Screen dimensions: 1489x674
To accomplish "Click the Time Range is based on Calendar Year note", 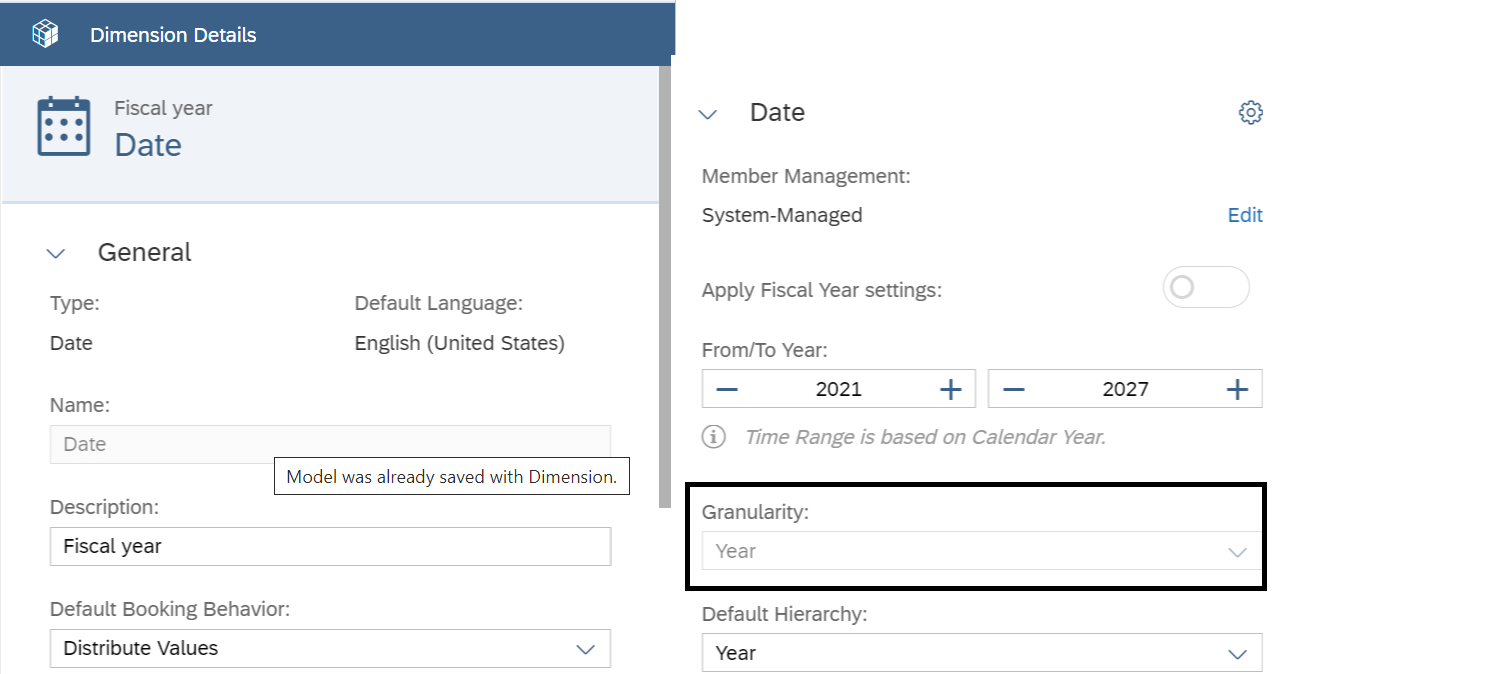I will point(925,437).
